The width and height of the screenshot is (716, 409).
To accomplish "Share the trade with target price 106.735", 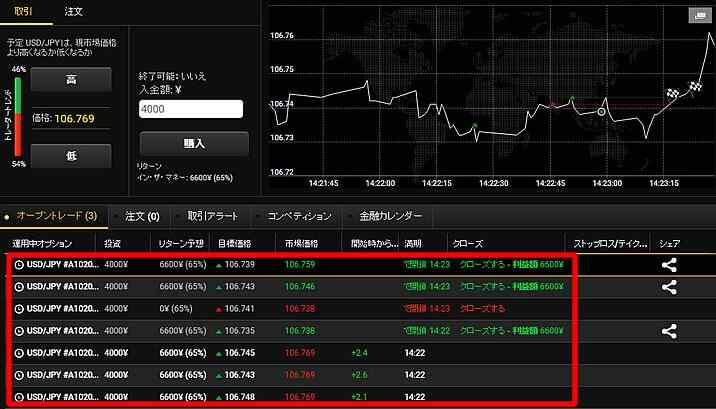I will pos(669,331).
